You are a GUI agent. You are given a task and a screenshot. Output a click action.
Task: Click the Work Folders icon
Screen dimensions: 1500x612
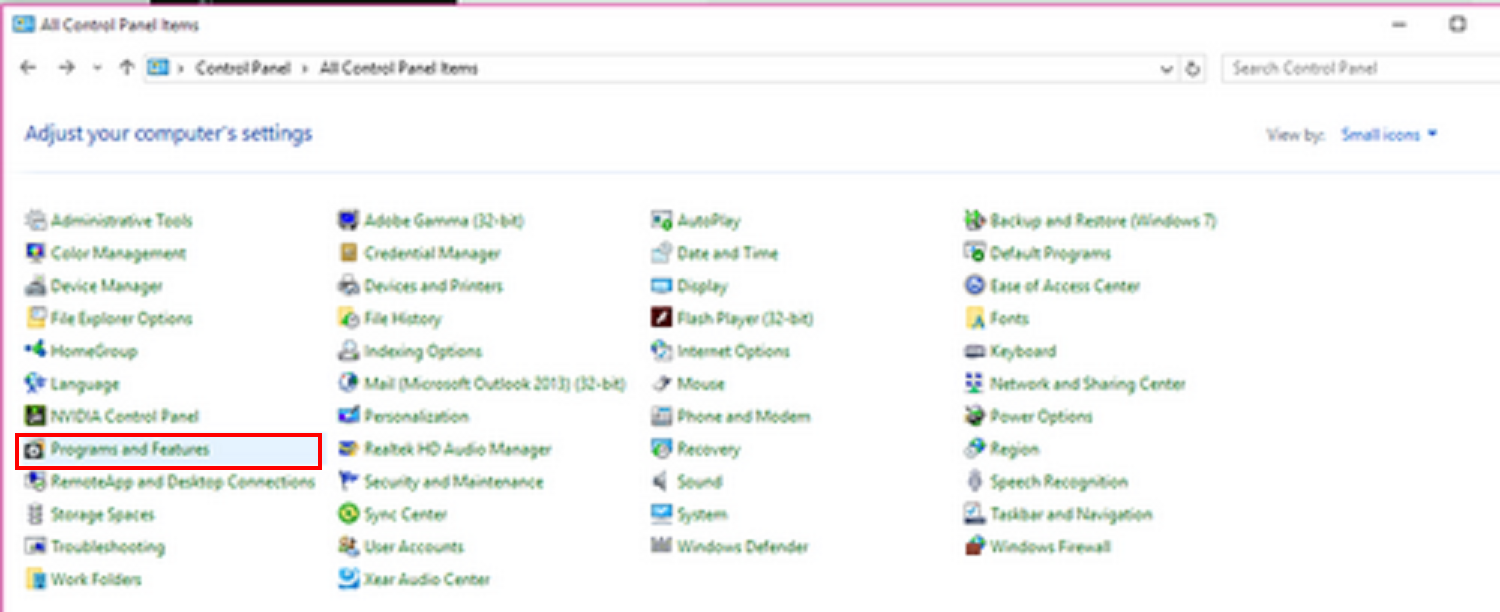pyautogui.click(x=36, y=579)
